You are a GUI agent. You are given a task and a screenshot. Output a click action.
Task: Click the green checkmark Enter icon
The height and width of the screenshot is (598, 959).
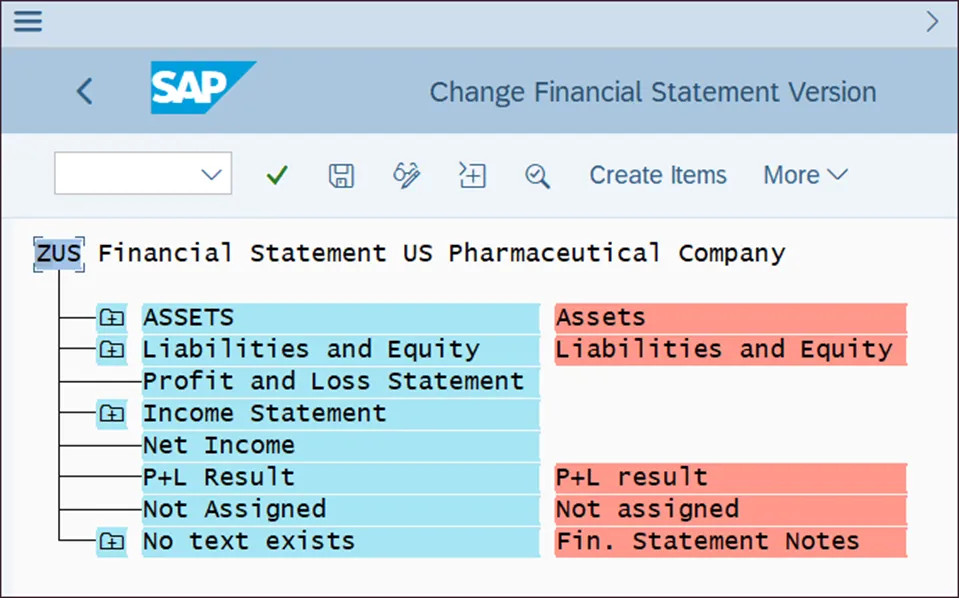click(277, 175)
